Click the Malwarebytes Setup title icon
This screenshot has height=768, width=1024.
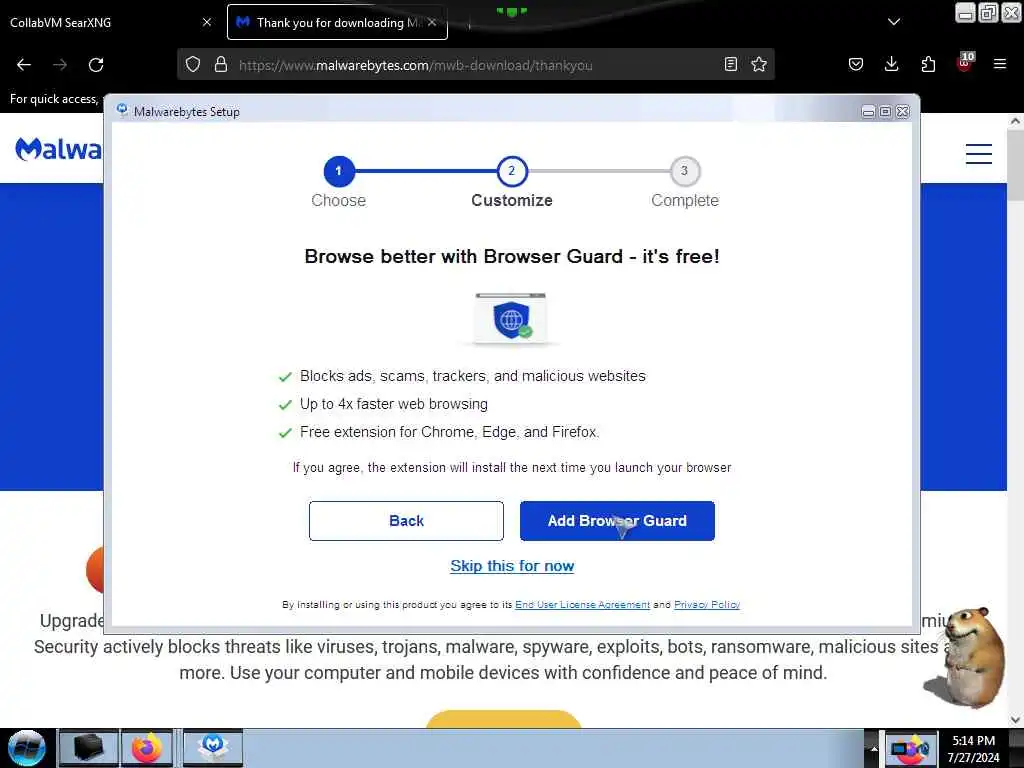tap(122, 110)
